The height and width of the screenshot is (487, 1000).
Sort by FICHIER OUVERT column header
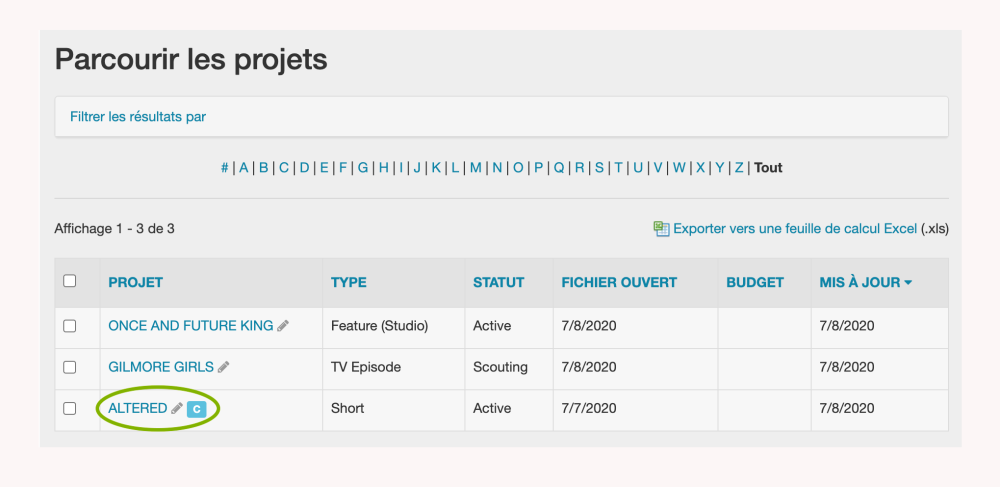coord(619,283)
